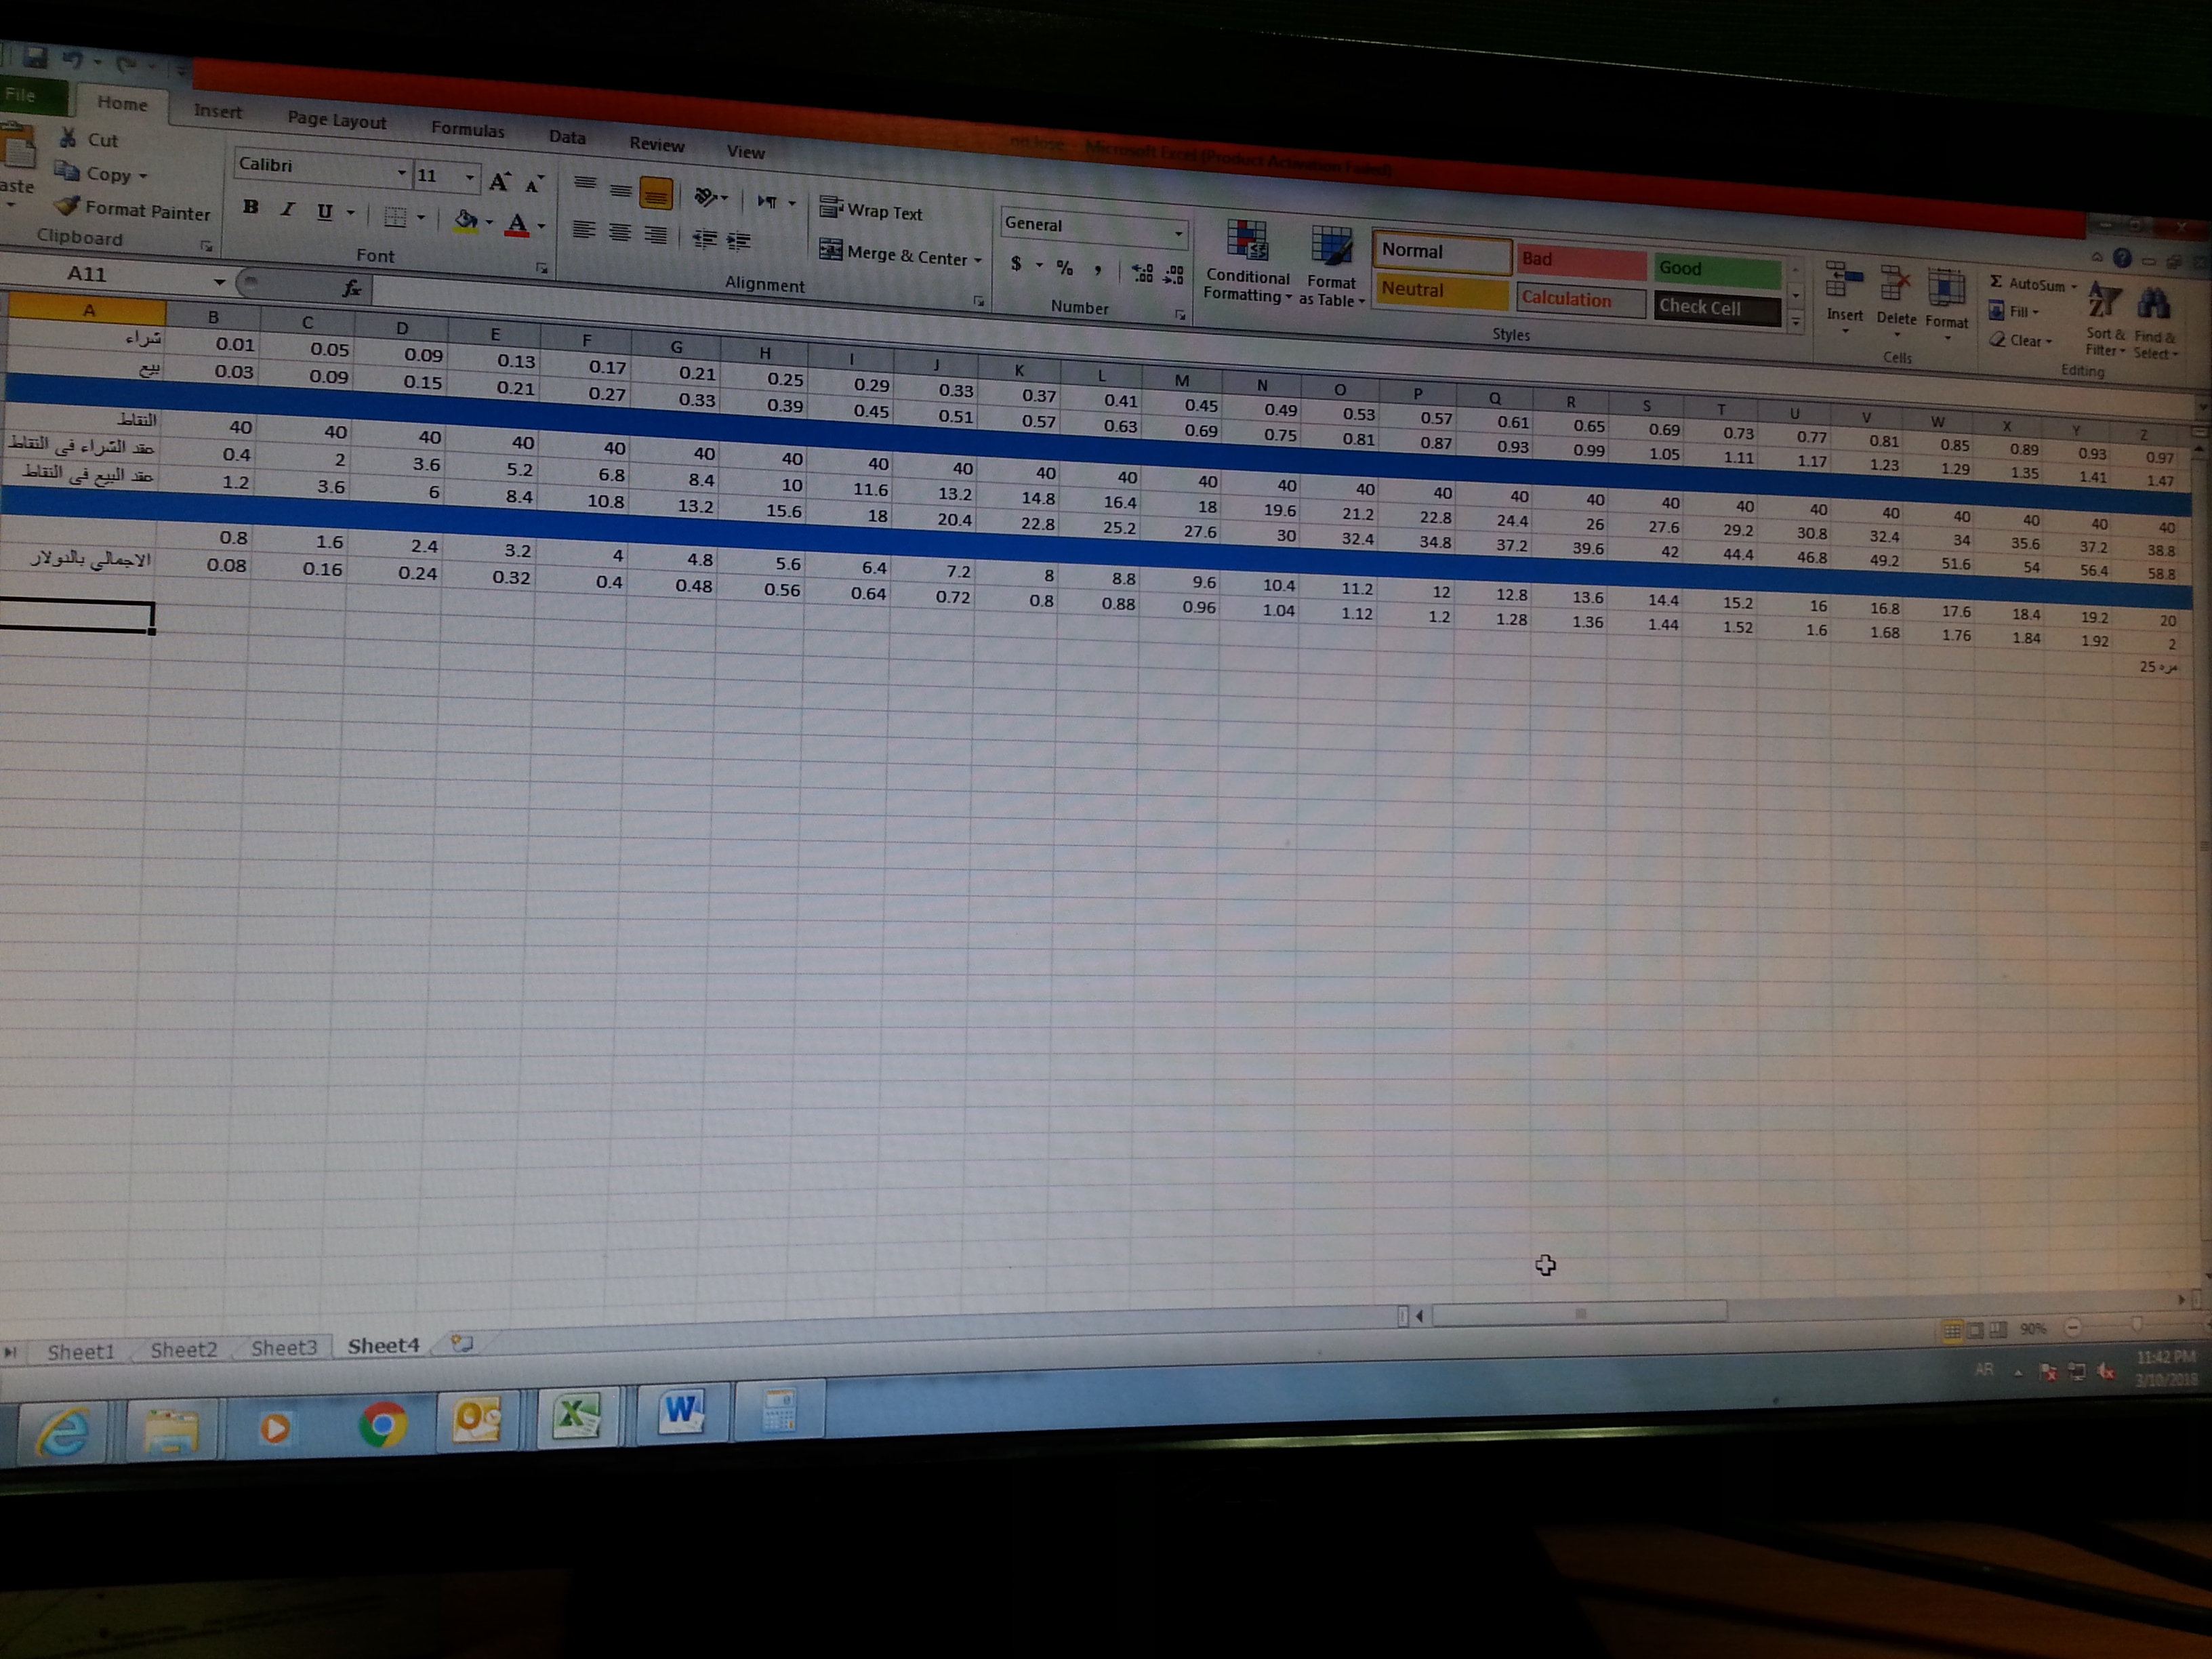The height and width of the screenshot is (1659, 2212).
Task: Apply the Neutral cell style
Action: point(1440,291)
